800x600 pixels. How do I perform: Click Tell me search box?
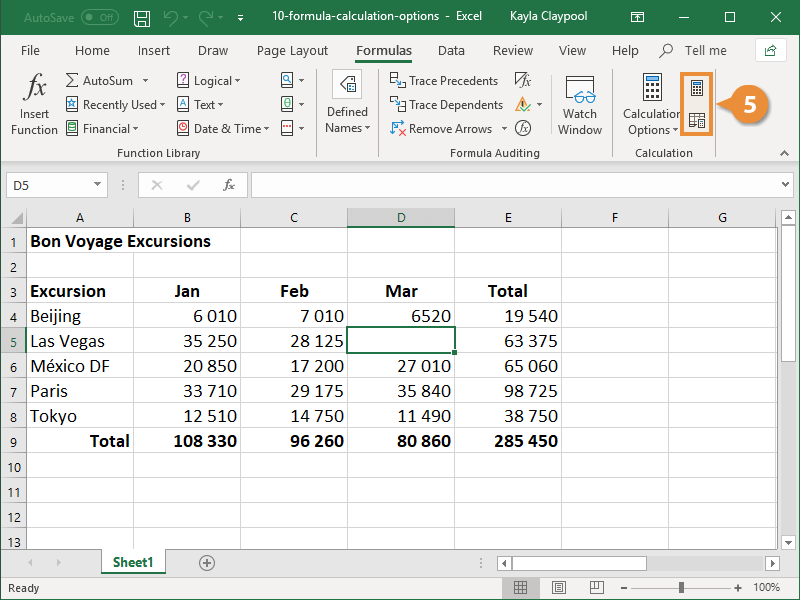tap(693, 51)
